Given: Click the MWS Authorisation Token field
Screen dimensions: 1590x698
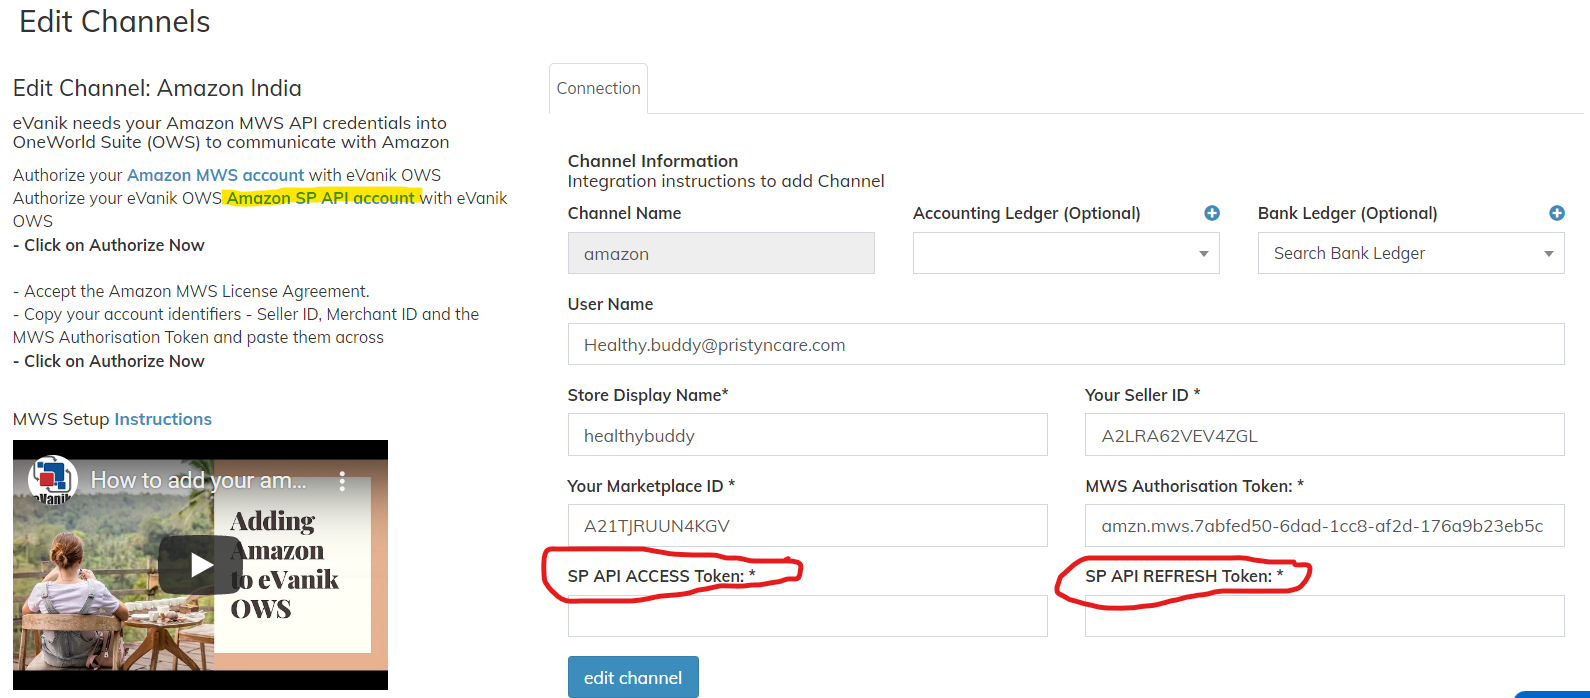Looking at the screenshot, I should point(1325,526).
